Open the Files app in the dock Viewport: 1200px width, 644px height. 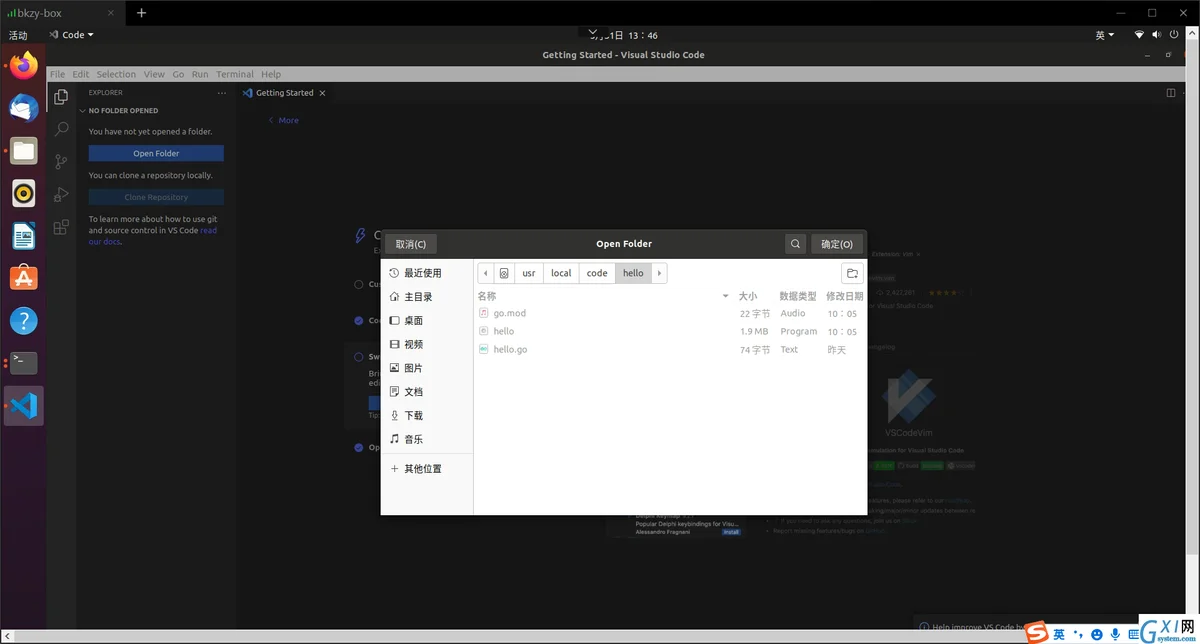pyautogui.click(x=24, y=151)
